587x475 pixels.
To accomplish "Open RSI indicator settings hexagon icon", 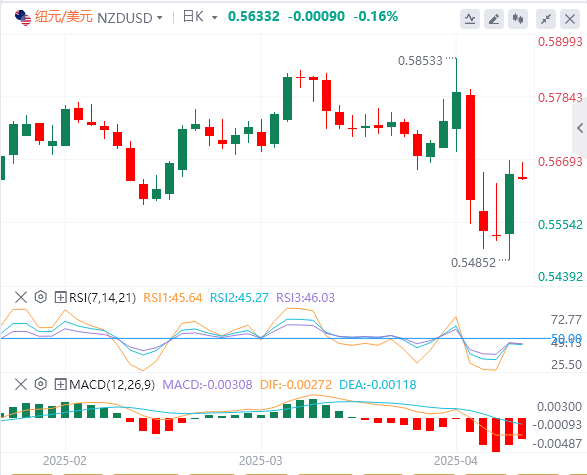I will pos(40,297).
